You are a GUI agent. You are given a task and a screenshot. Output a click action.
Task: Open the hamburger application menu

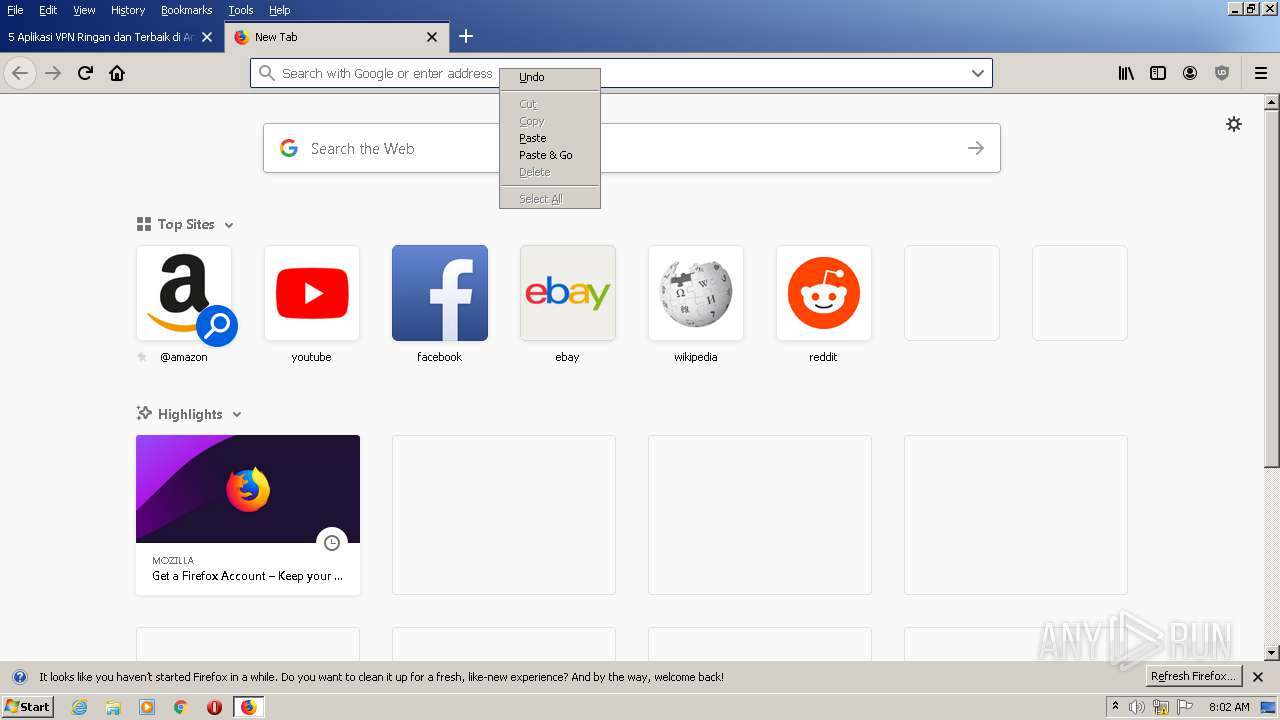coord(1261,73)
